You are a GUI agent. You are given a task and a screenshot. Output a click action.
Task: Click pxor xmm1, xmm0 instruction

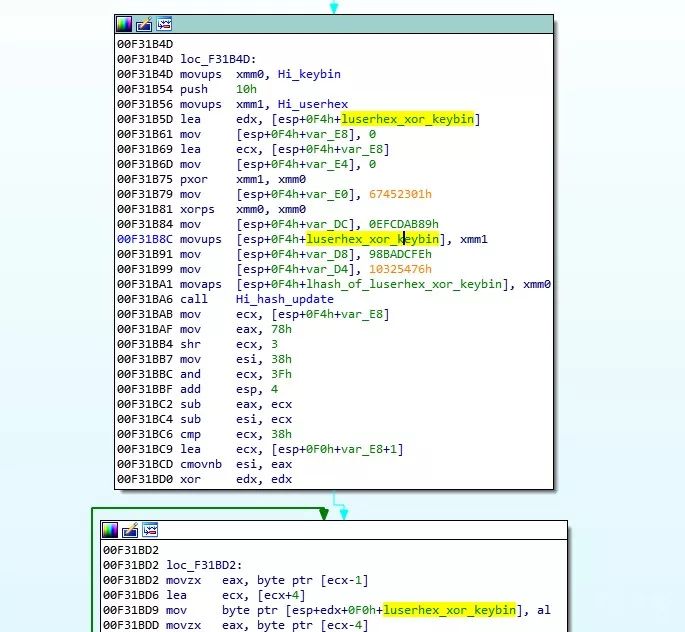[x=243, y=179]
